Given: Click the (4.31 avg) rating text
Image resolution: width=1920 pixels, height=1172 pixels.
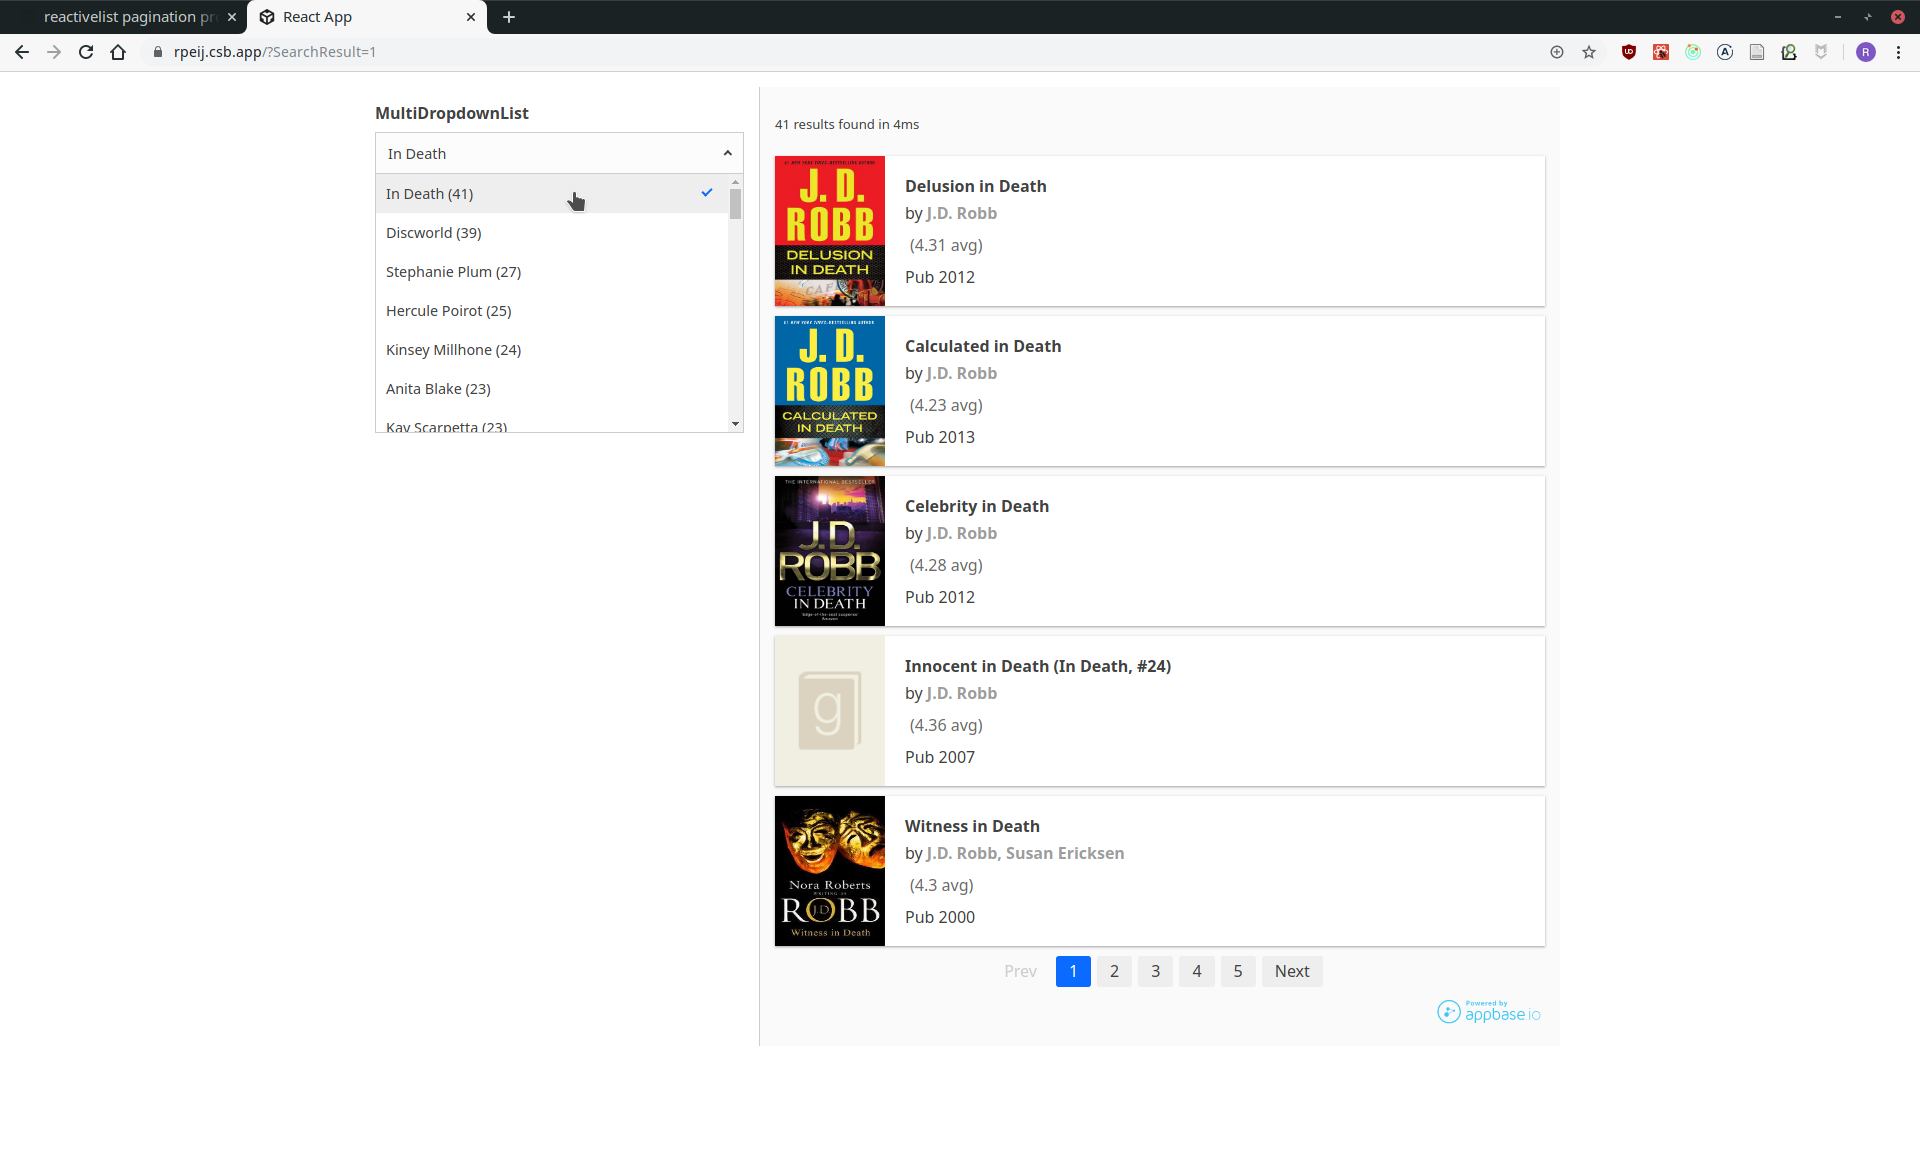Looking at the screenshot, I should [x=946, y=245].
